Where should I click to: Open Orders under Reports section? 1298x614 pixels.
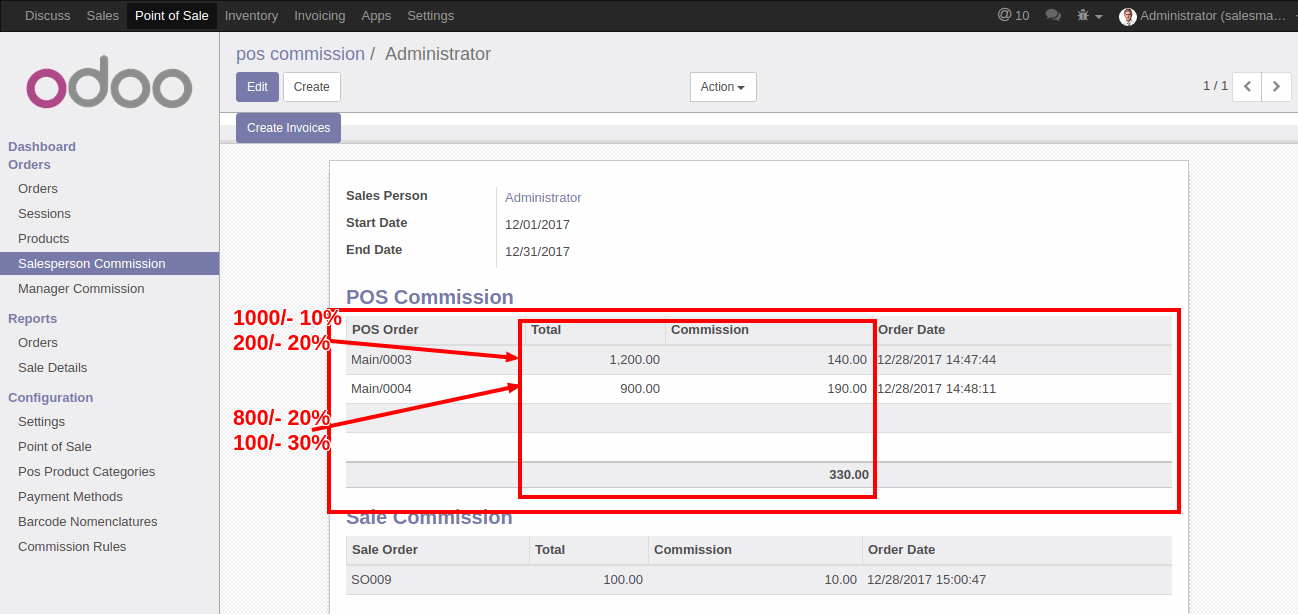pos(38,343)
